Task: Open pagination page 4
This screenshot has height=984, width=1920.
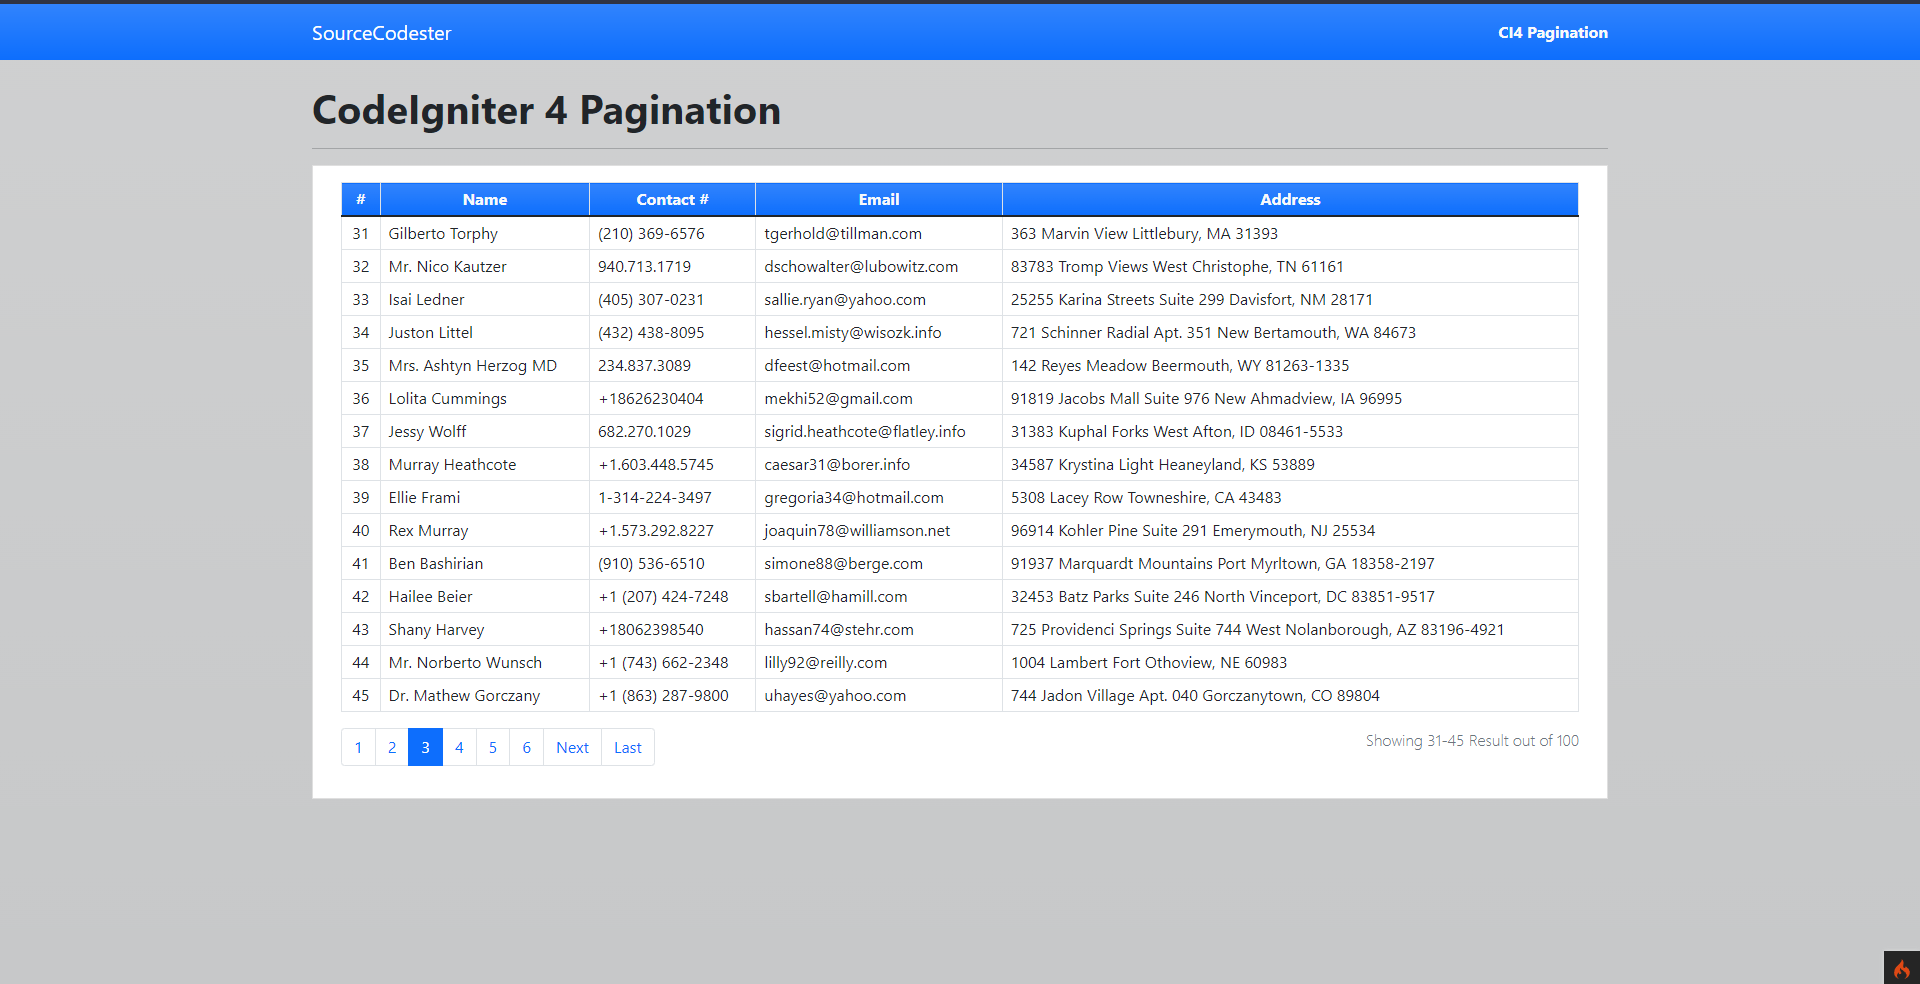Action: (x=459, y=747)
